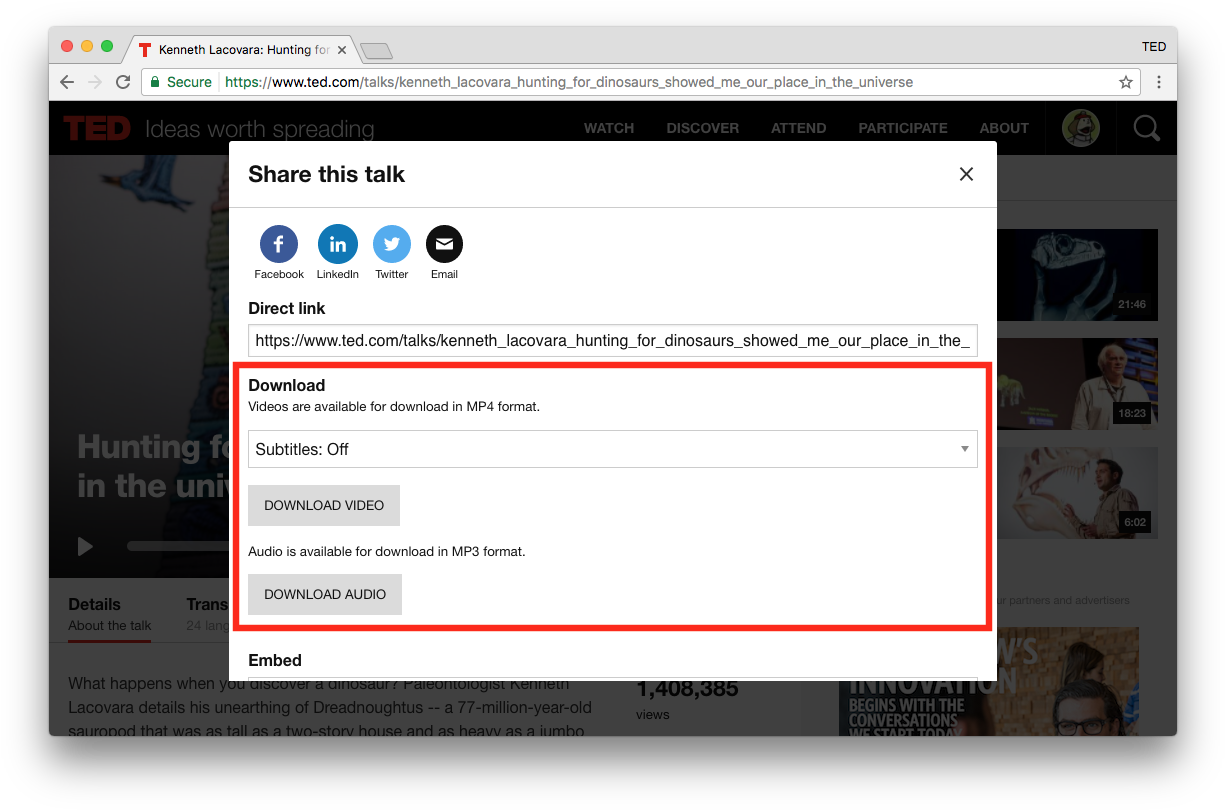The height and width of the screenshot is (810, 1225).
Task: Play the talk video
Action: click(86, 546)
